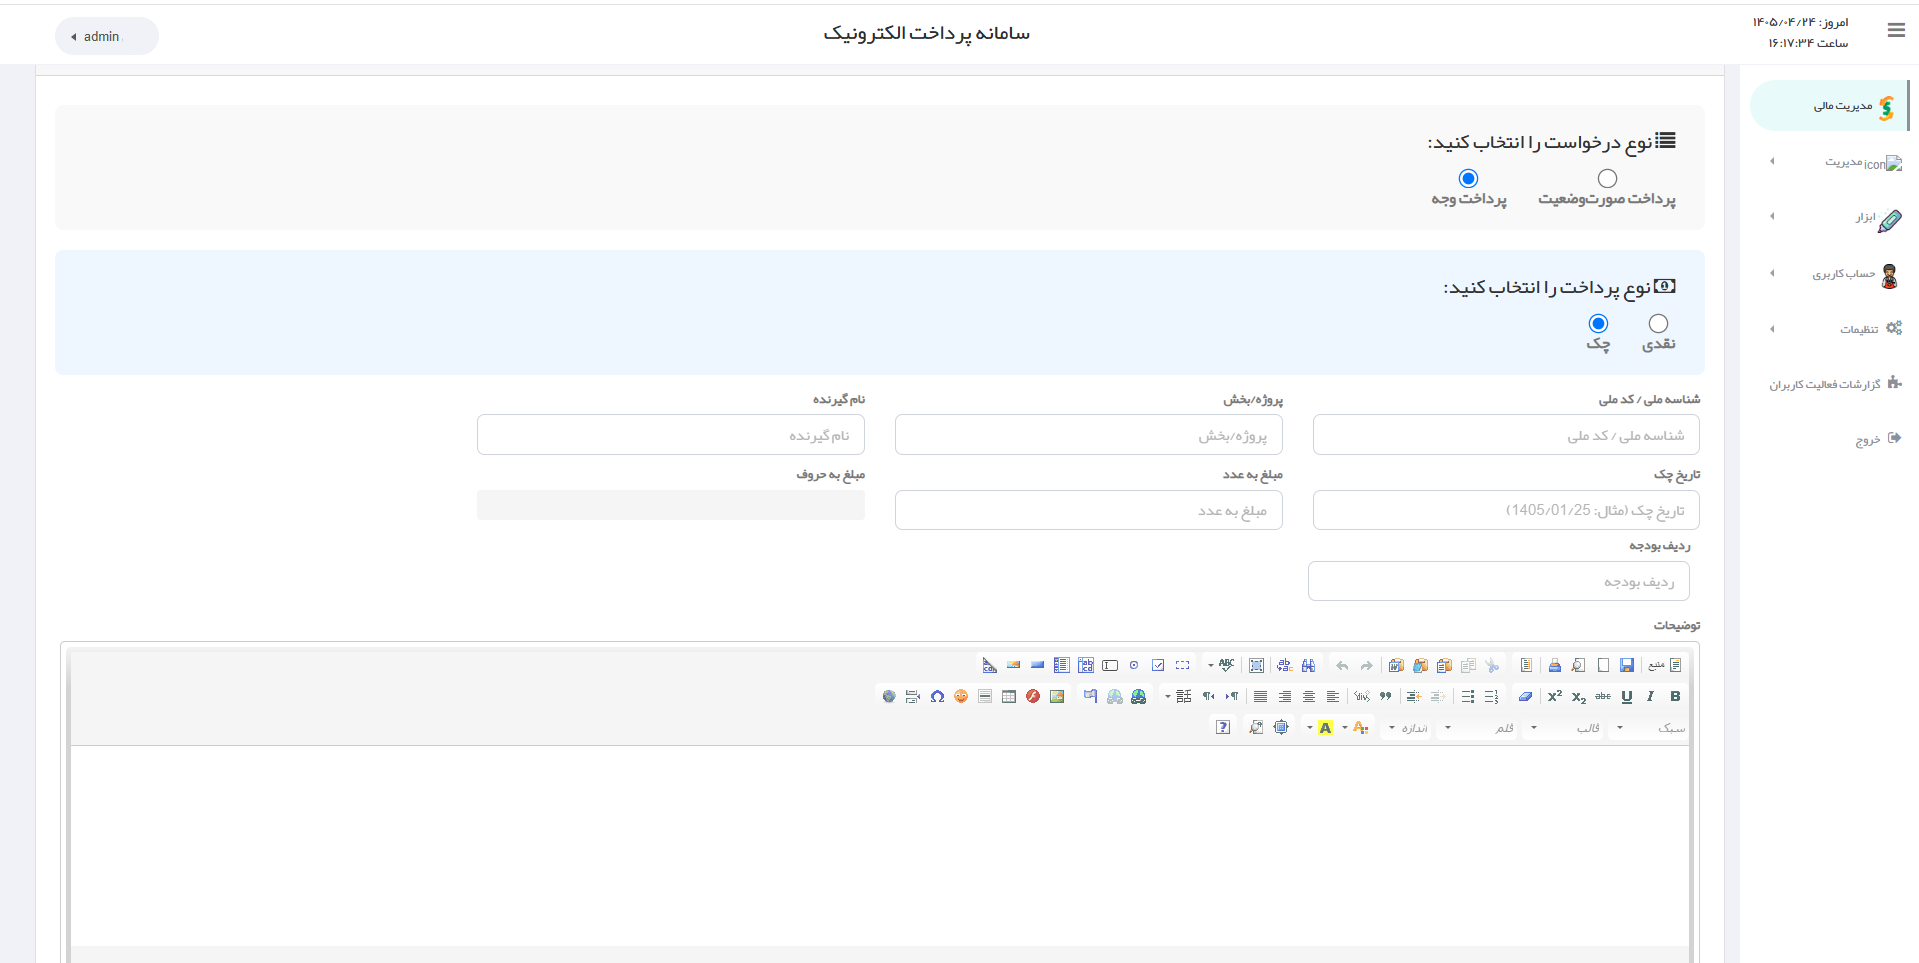Open the spellcheck ABC dropdown arrow
The width and height of the screenshot is (1919, 963).
click(1211, 666)
